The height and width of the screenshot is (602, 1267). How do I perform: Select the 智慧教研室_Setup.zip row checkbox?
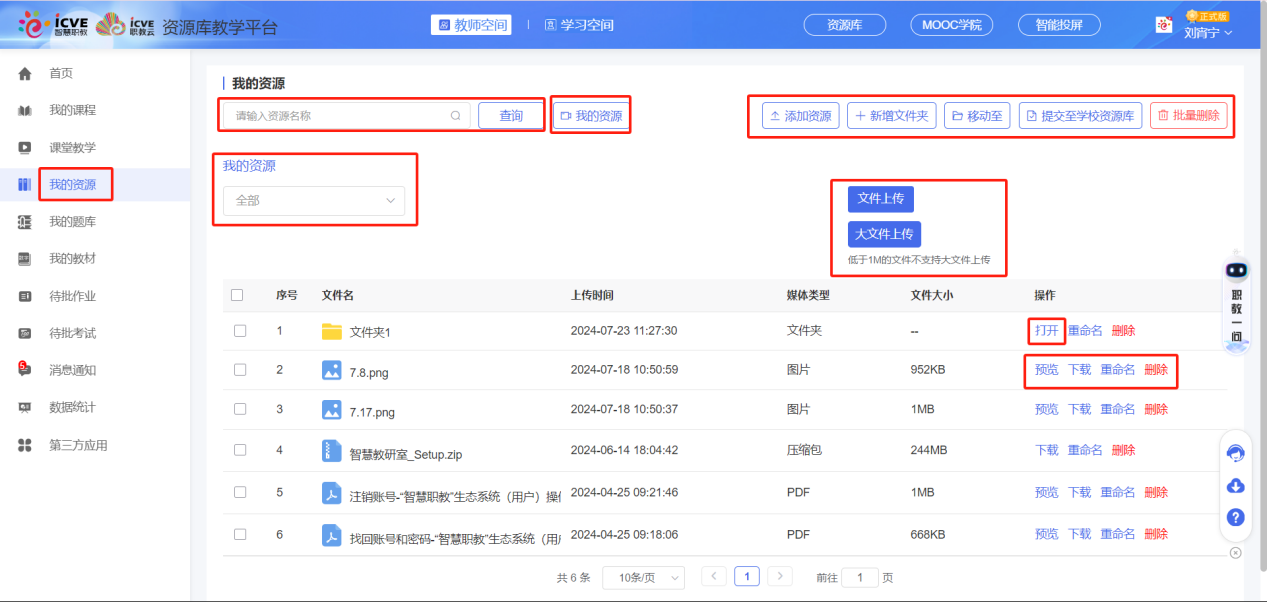(x=240, y=450)
